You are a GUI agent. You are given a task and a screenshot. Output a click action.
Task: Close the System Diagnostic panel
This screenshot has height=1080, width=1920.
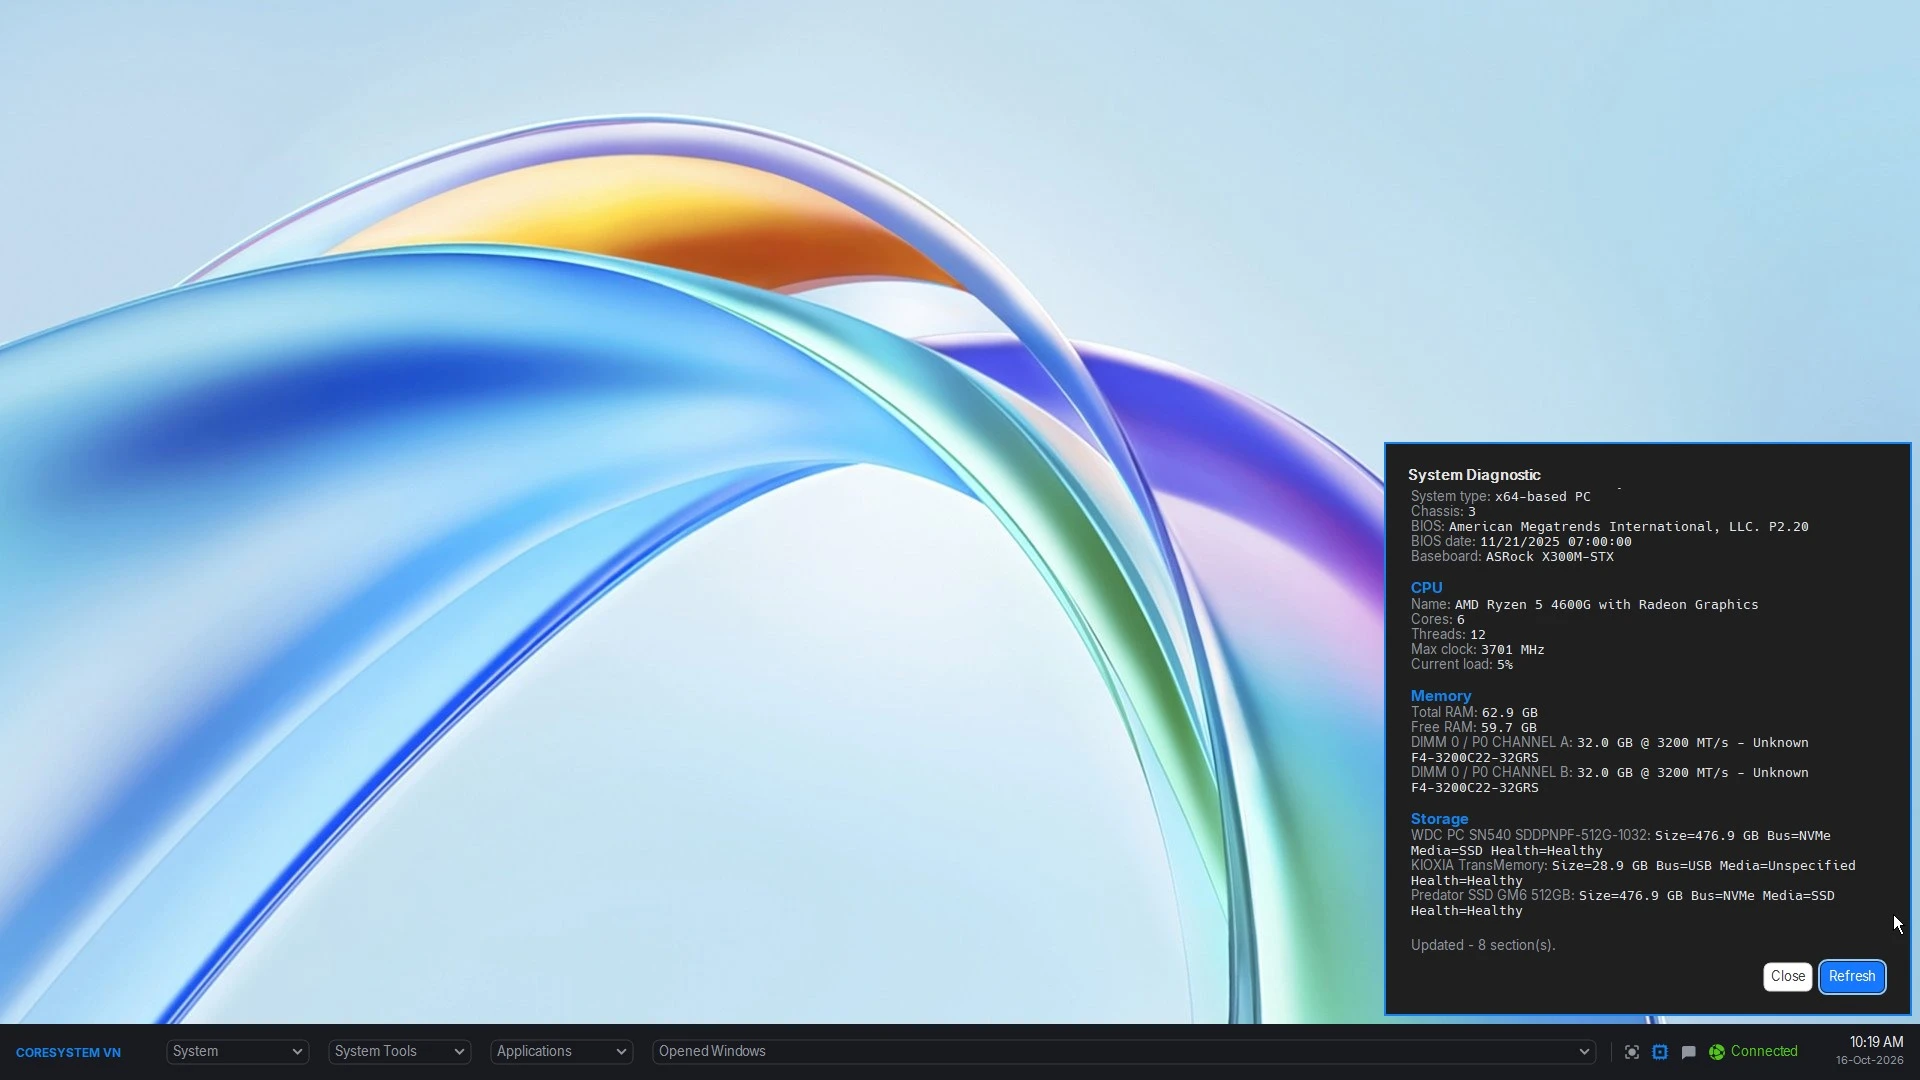(1787, 977)
